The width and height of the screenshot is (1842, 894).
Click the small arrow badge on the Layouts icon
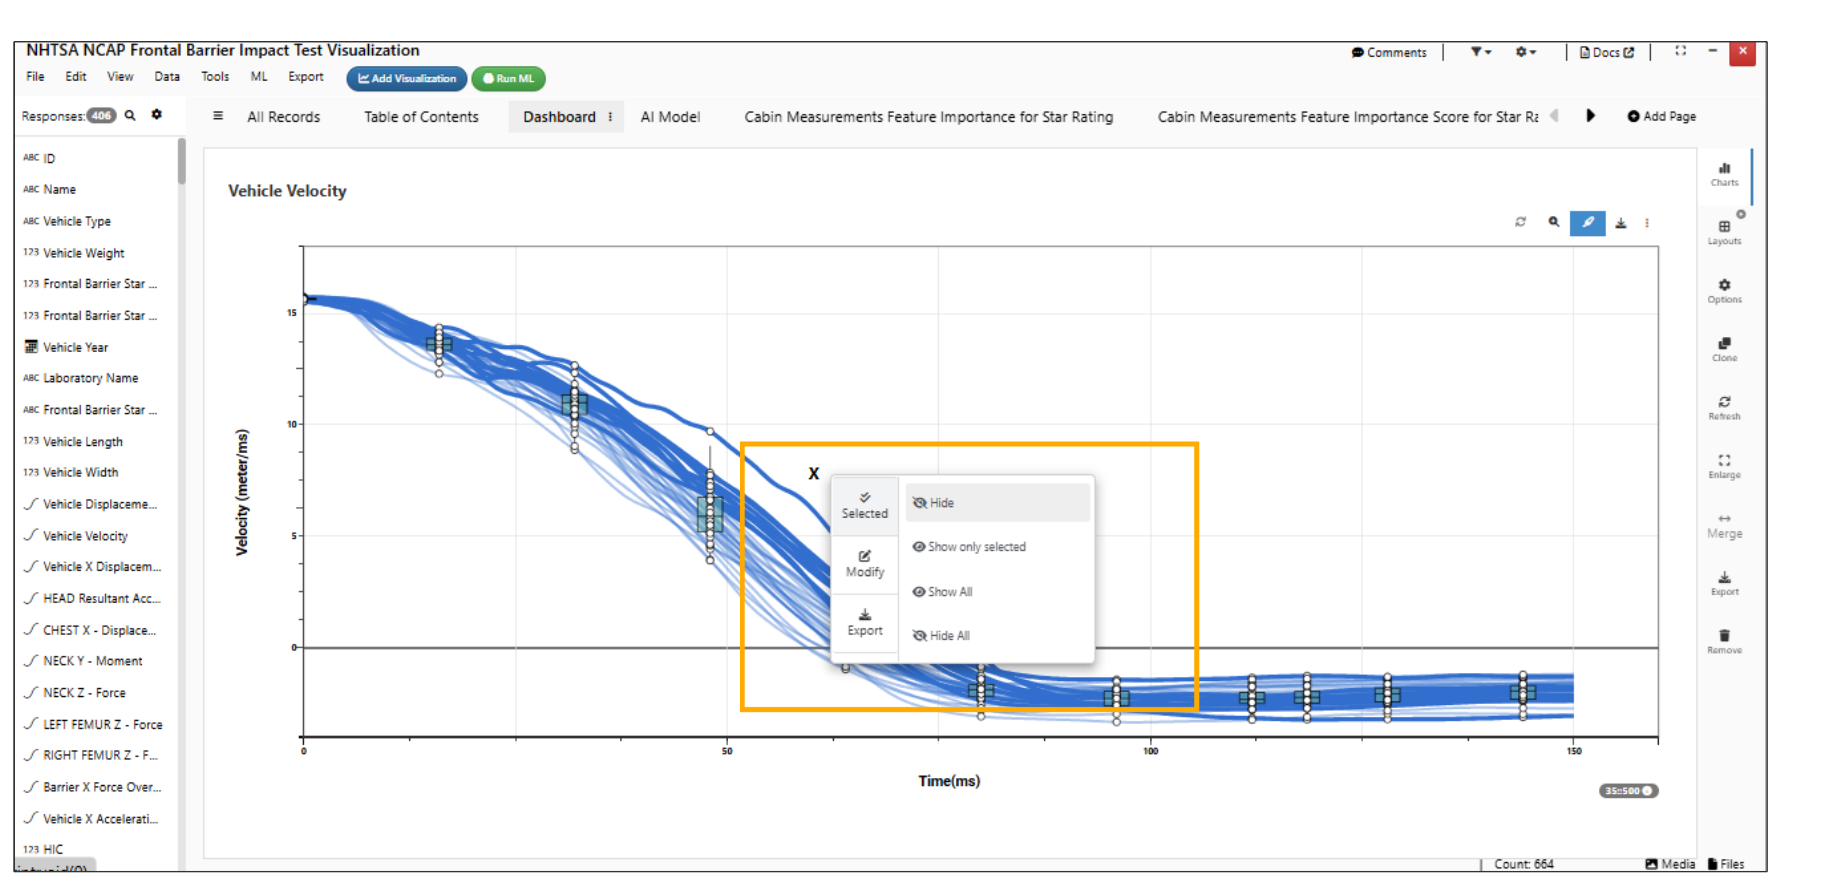1741,214
